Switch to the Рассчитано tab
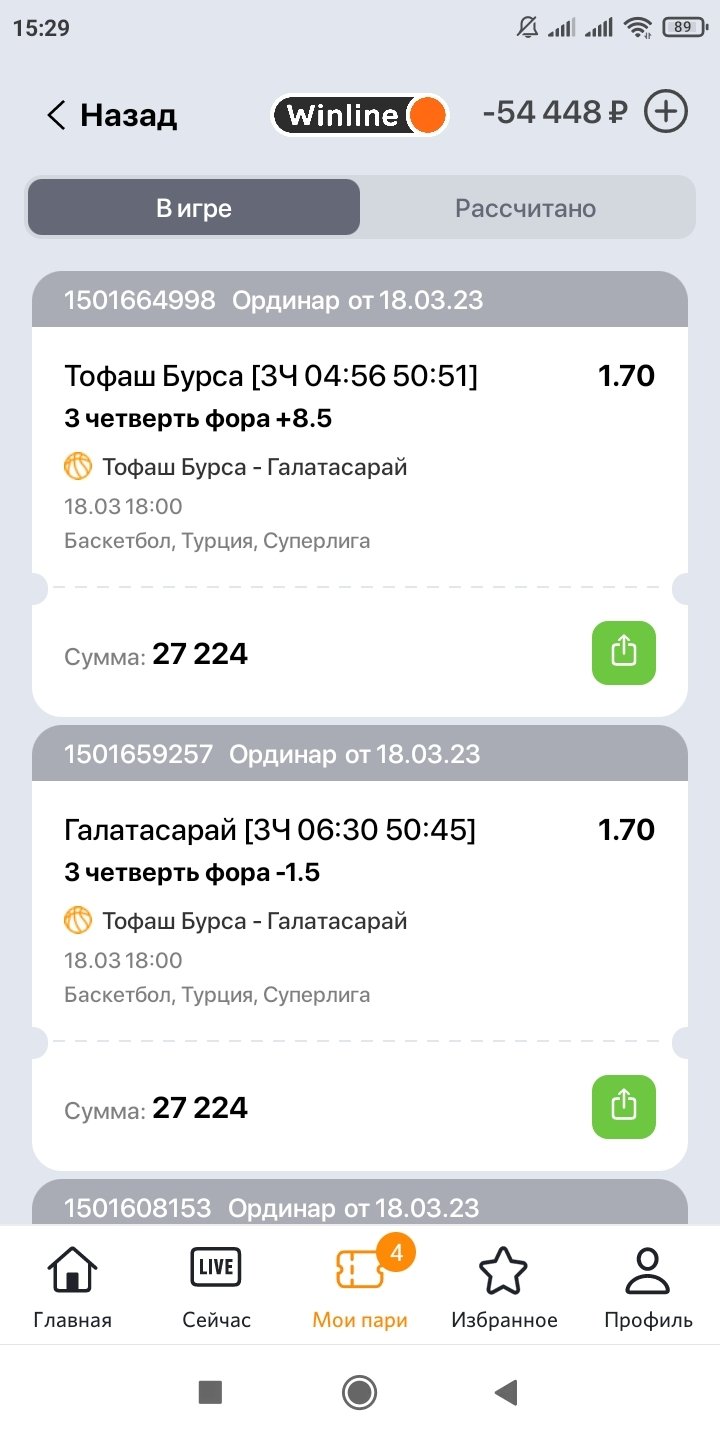Image resolution: width=720 pixels, height=1440 pixels. 525,208
